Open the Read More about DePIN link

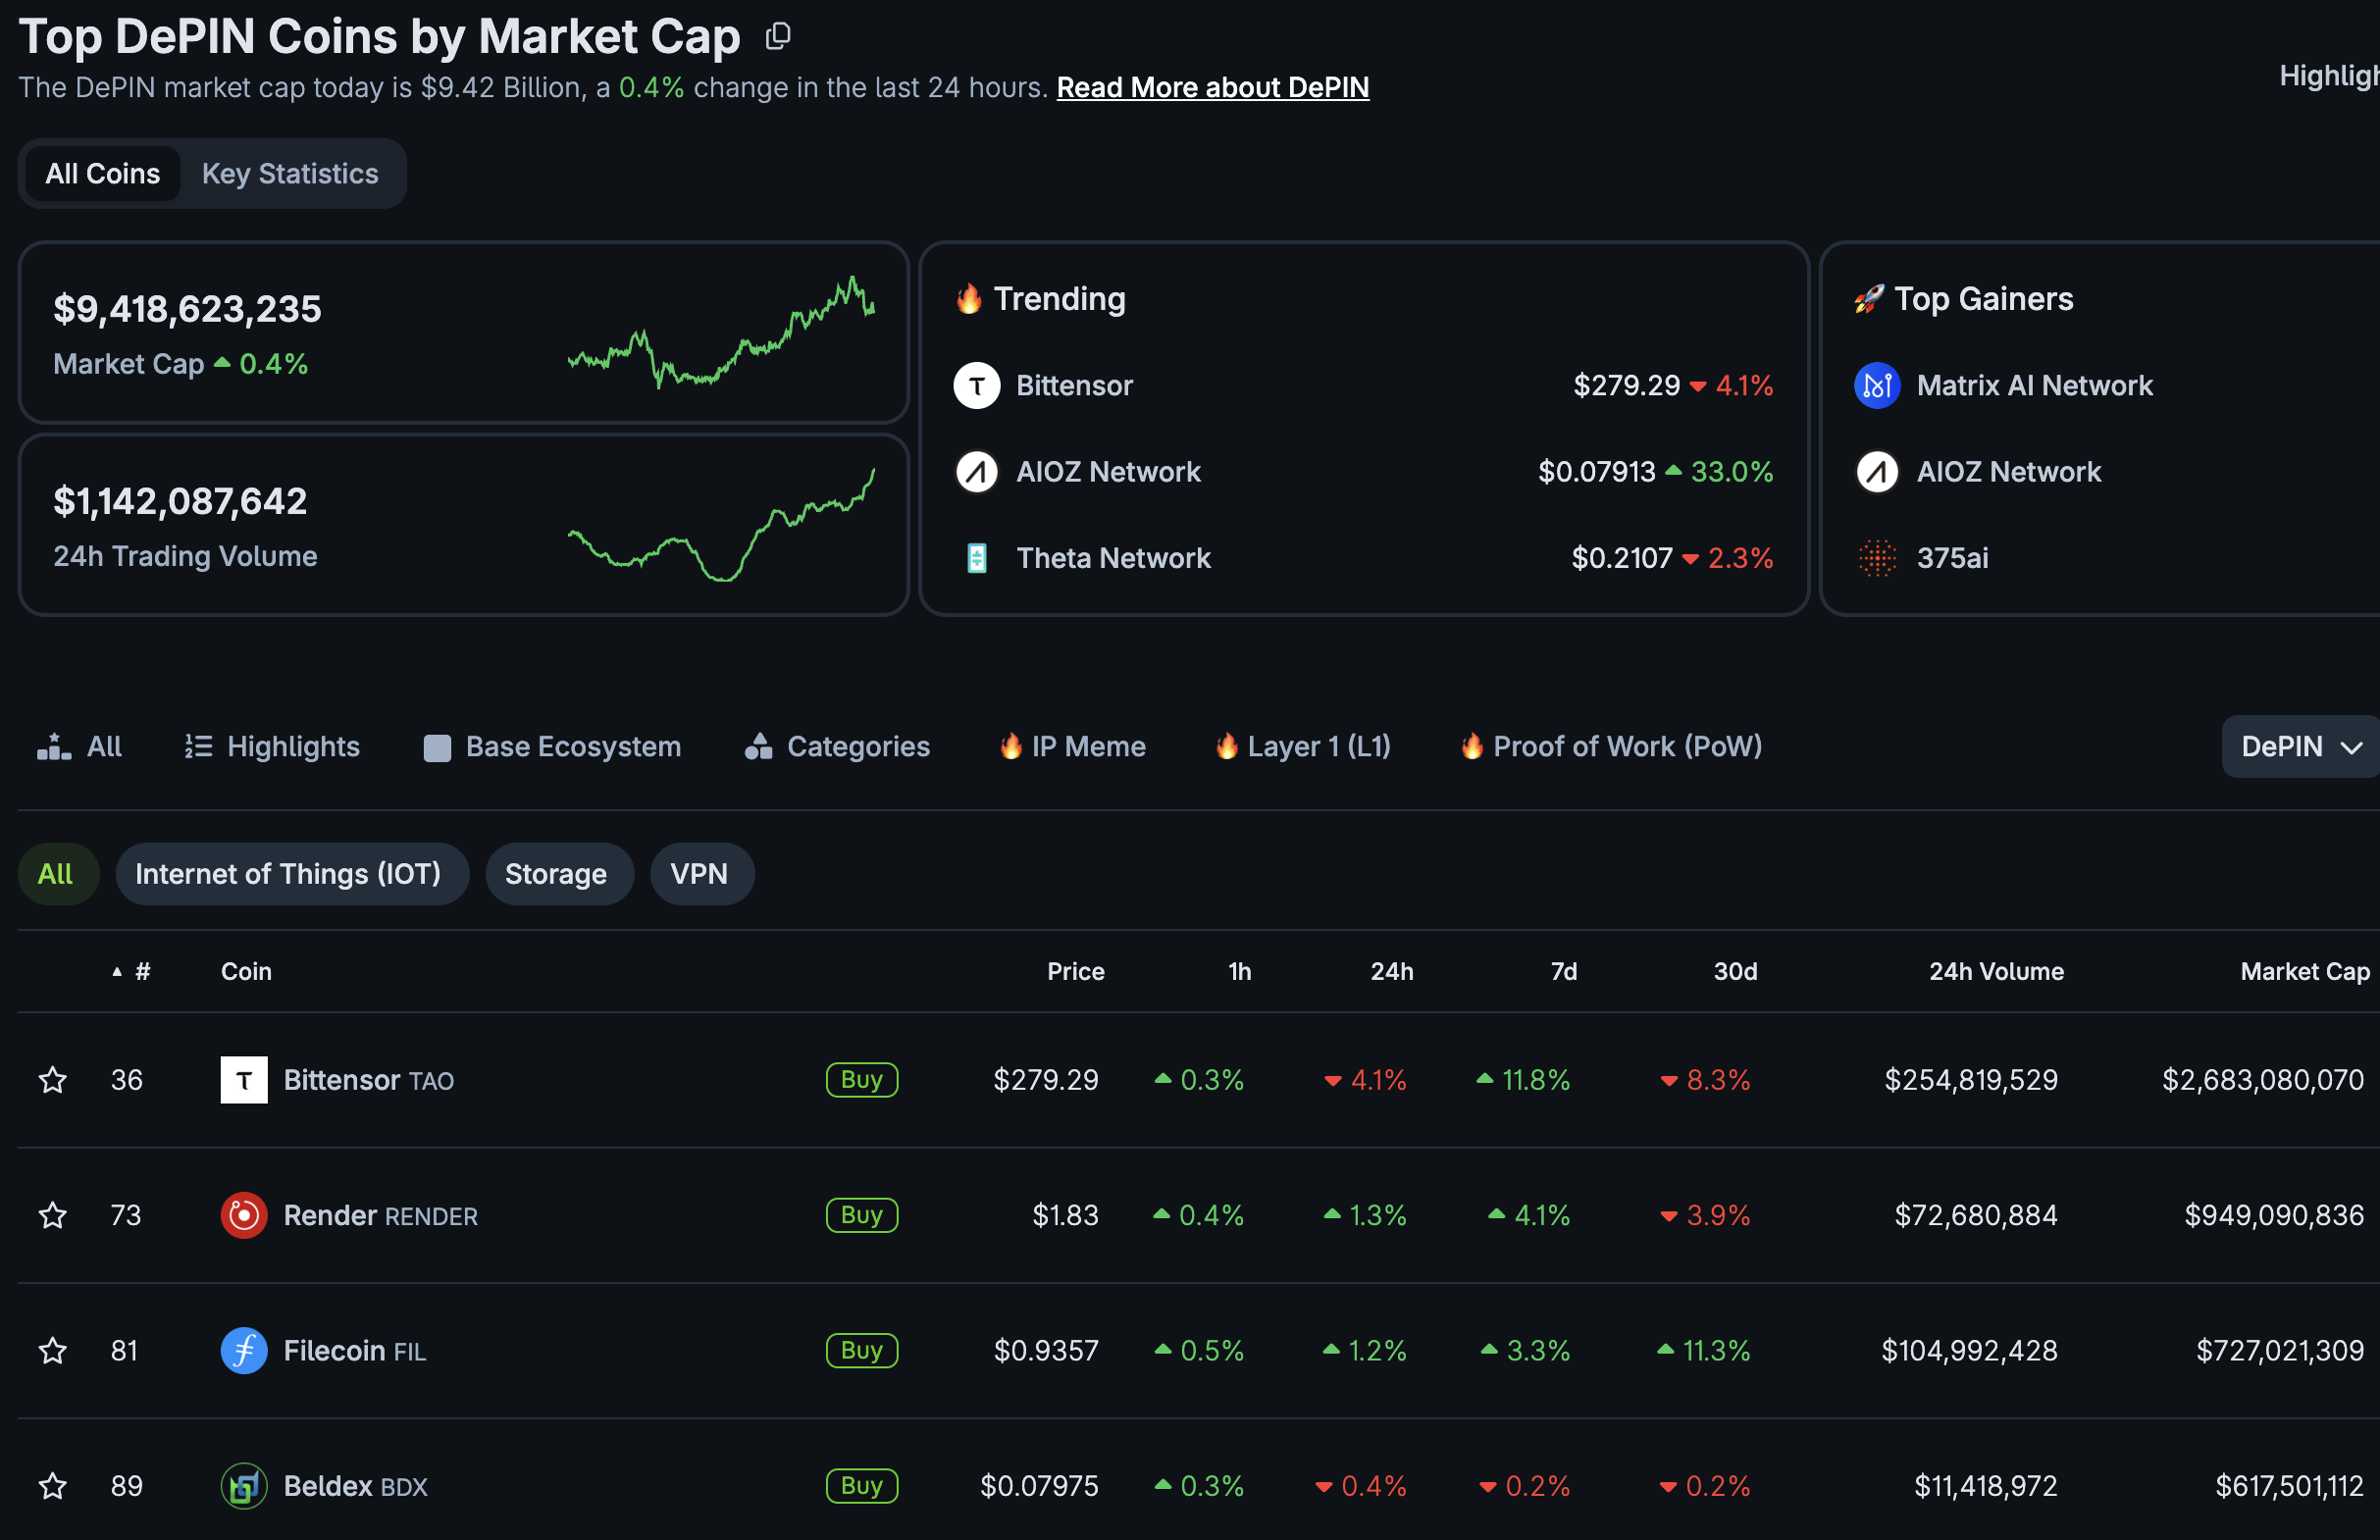click(1213, 87)
